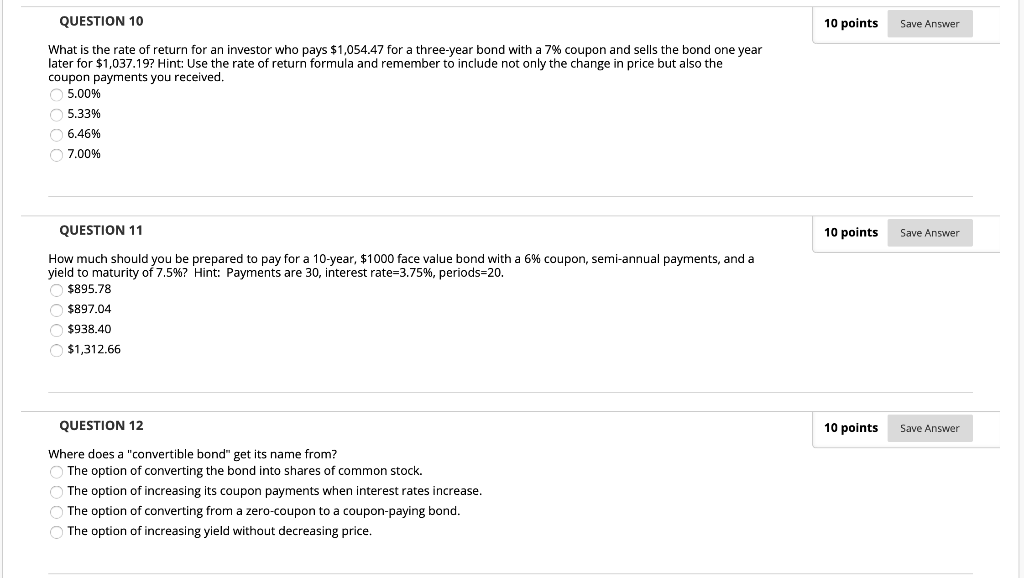The image size is (1024, 578).
Task: Select the $938.40 answer option
Action: (x=56, y=329)
